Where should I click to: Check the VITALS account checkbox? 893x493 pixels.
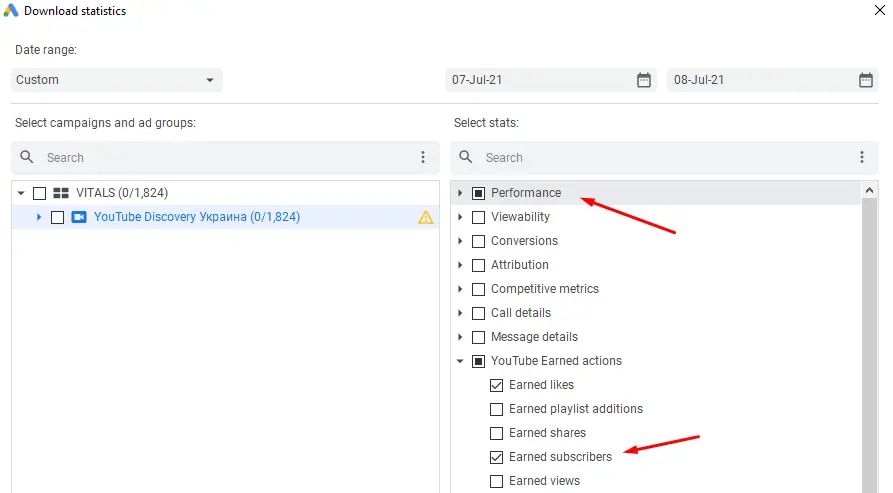pyautogui.click(x=39, y=194)
